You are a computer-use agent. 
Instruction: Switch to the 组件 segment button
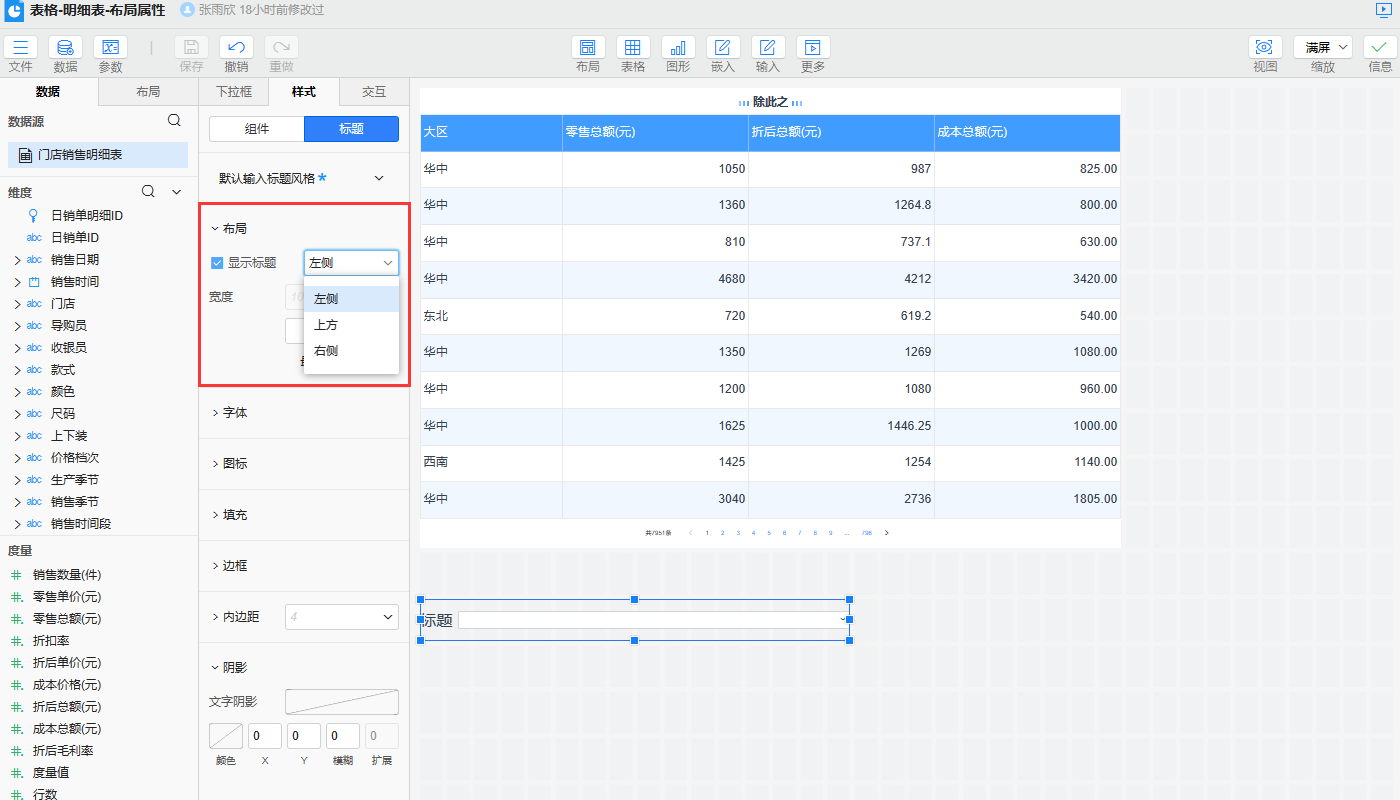click(x=257, y=129)
